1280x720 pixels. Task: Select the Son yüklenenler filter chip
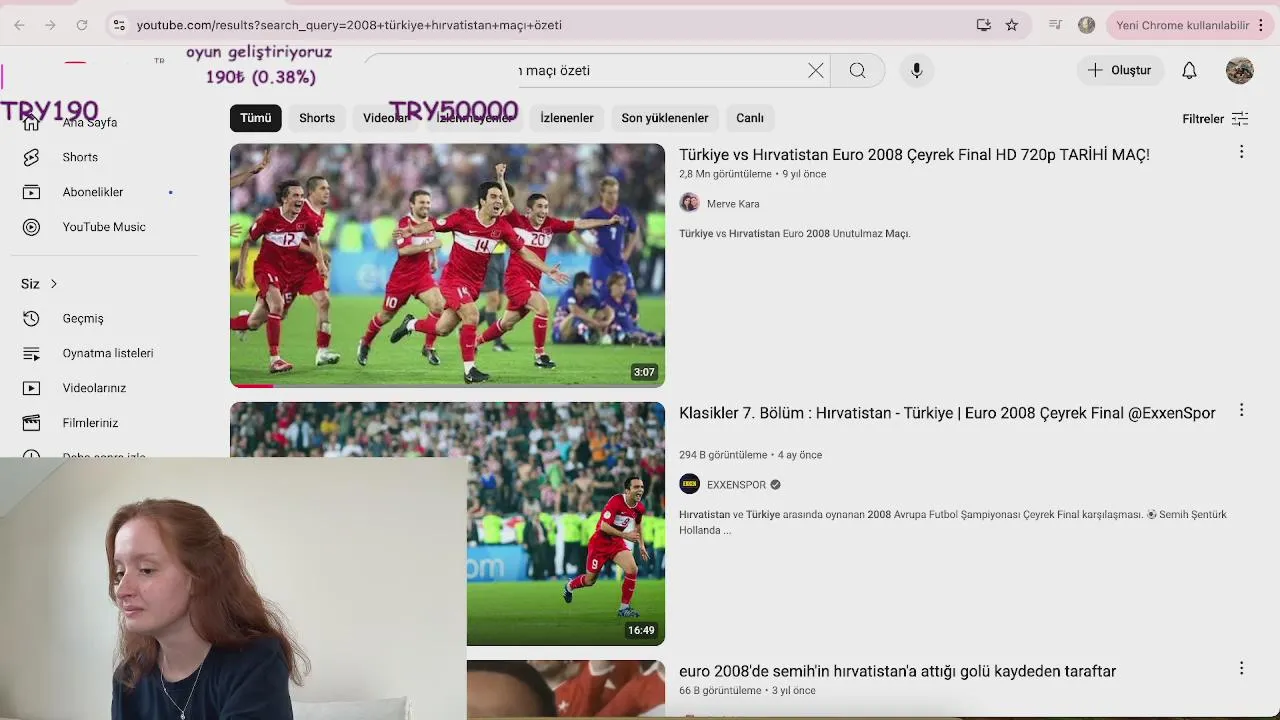tap(665, 118)
